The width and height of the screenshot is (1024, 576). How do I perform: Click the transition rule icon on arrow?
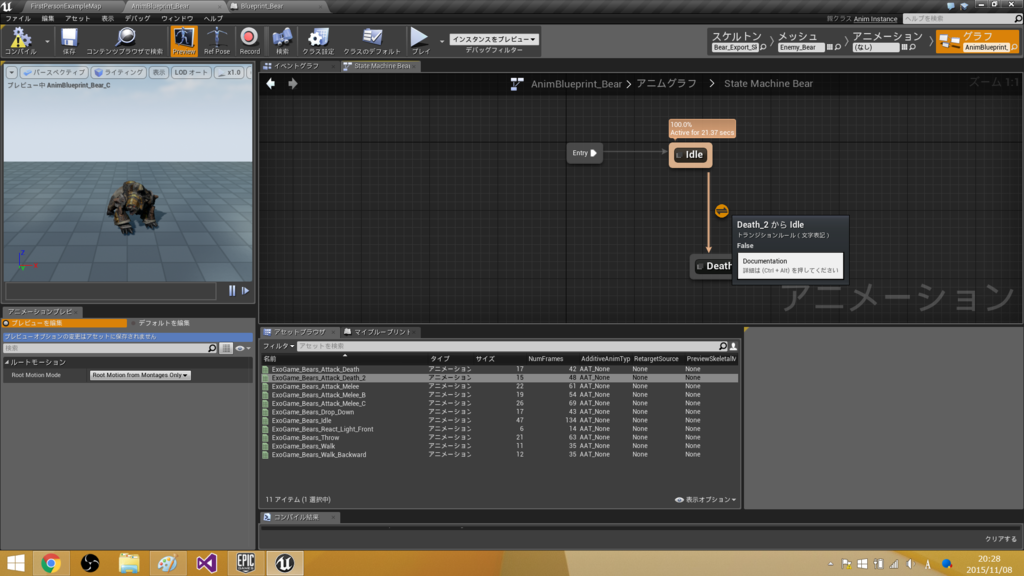[722, 210]
